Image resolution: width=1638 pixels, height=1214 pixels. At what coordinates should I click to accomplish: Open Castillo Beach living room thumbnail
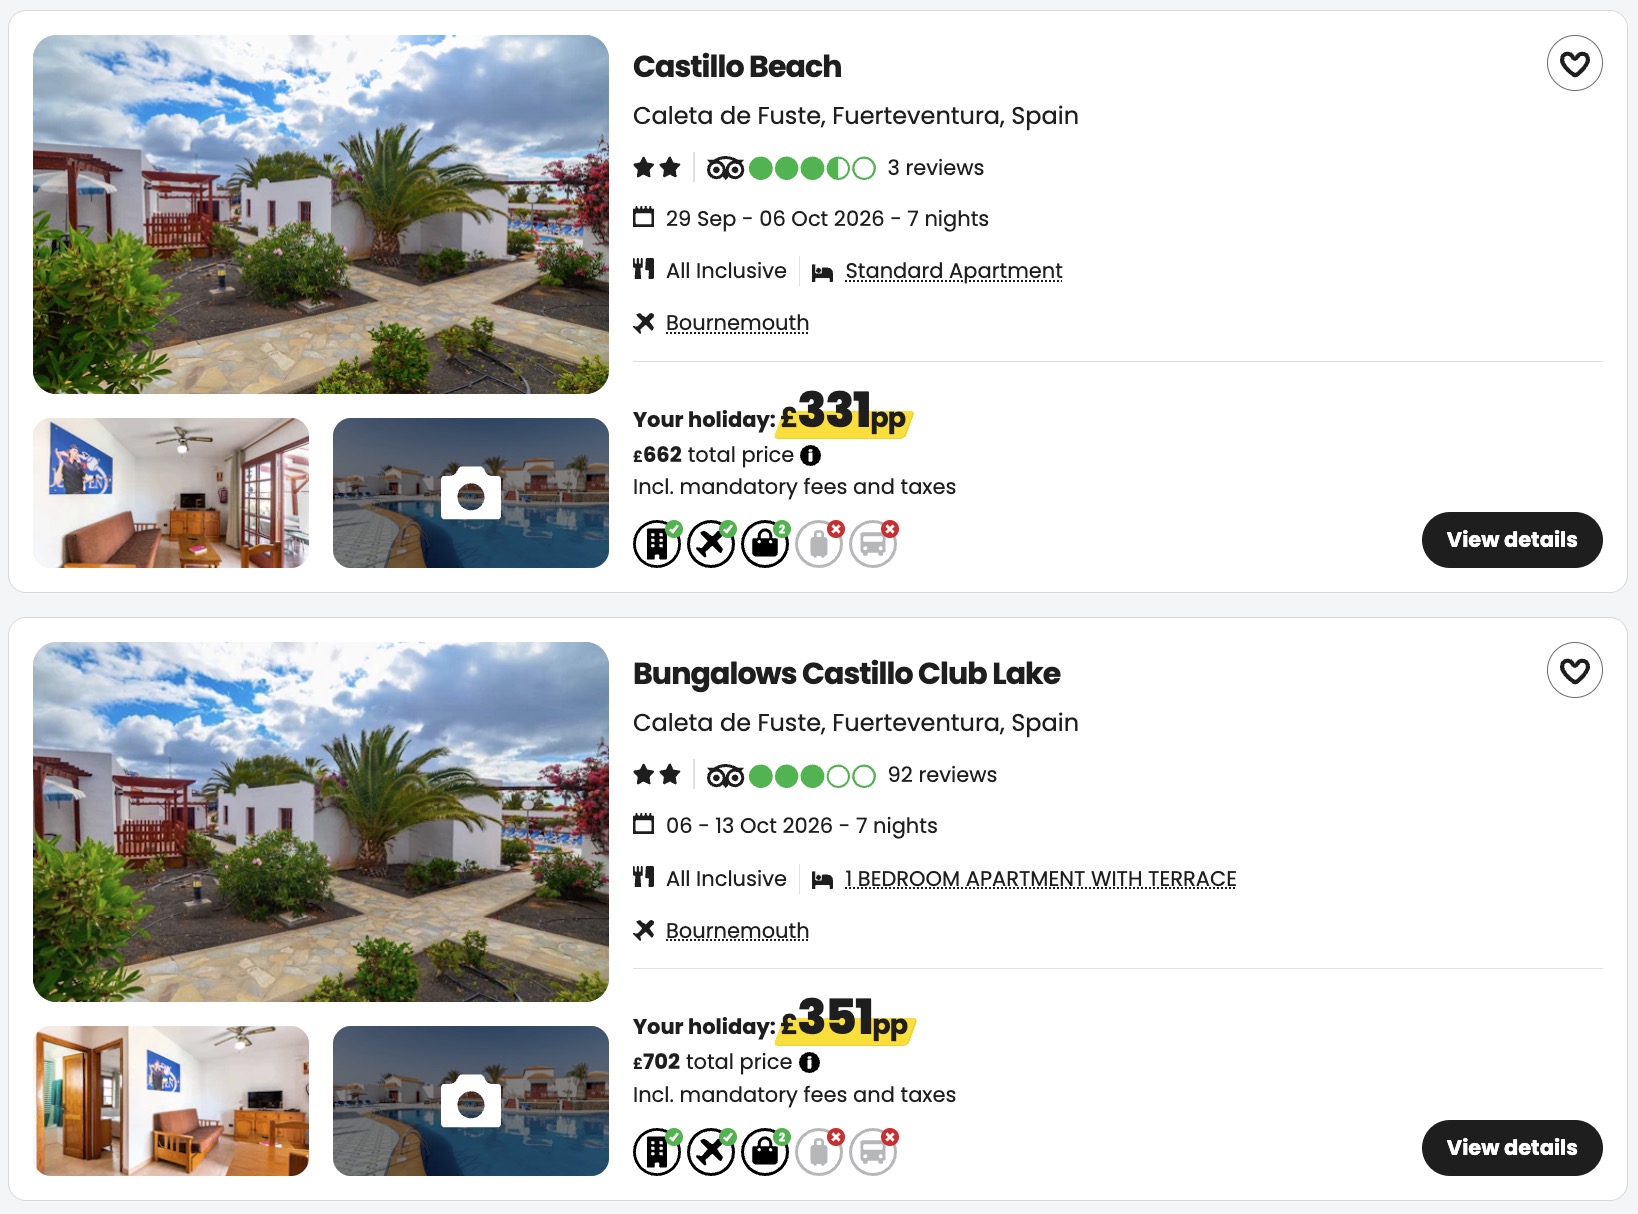click(171, 493)
